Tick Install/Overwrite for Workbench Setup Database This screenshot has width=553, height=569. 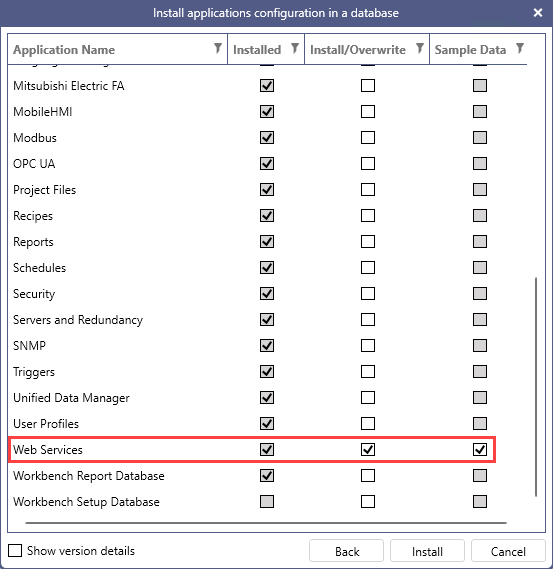(x=368, y=502)
